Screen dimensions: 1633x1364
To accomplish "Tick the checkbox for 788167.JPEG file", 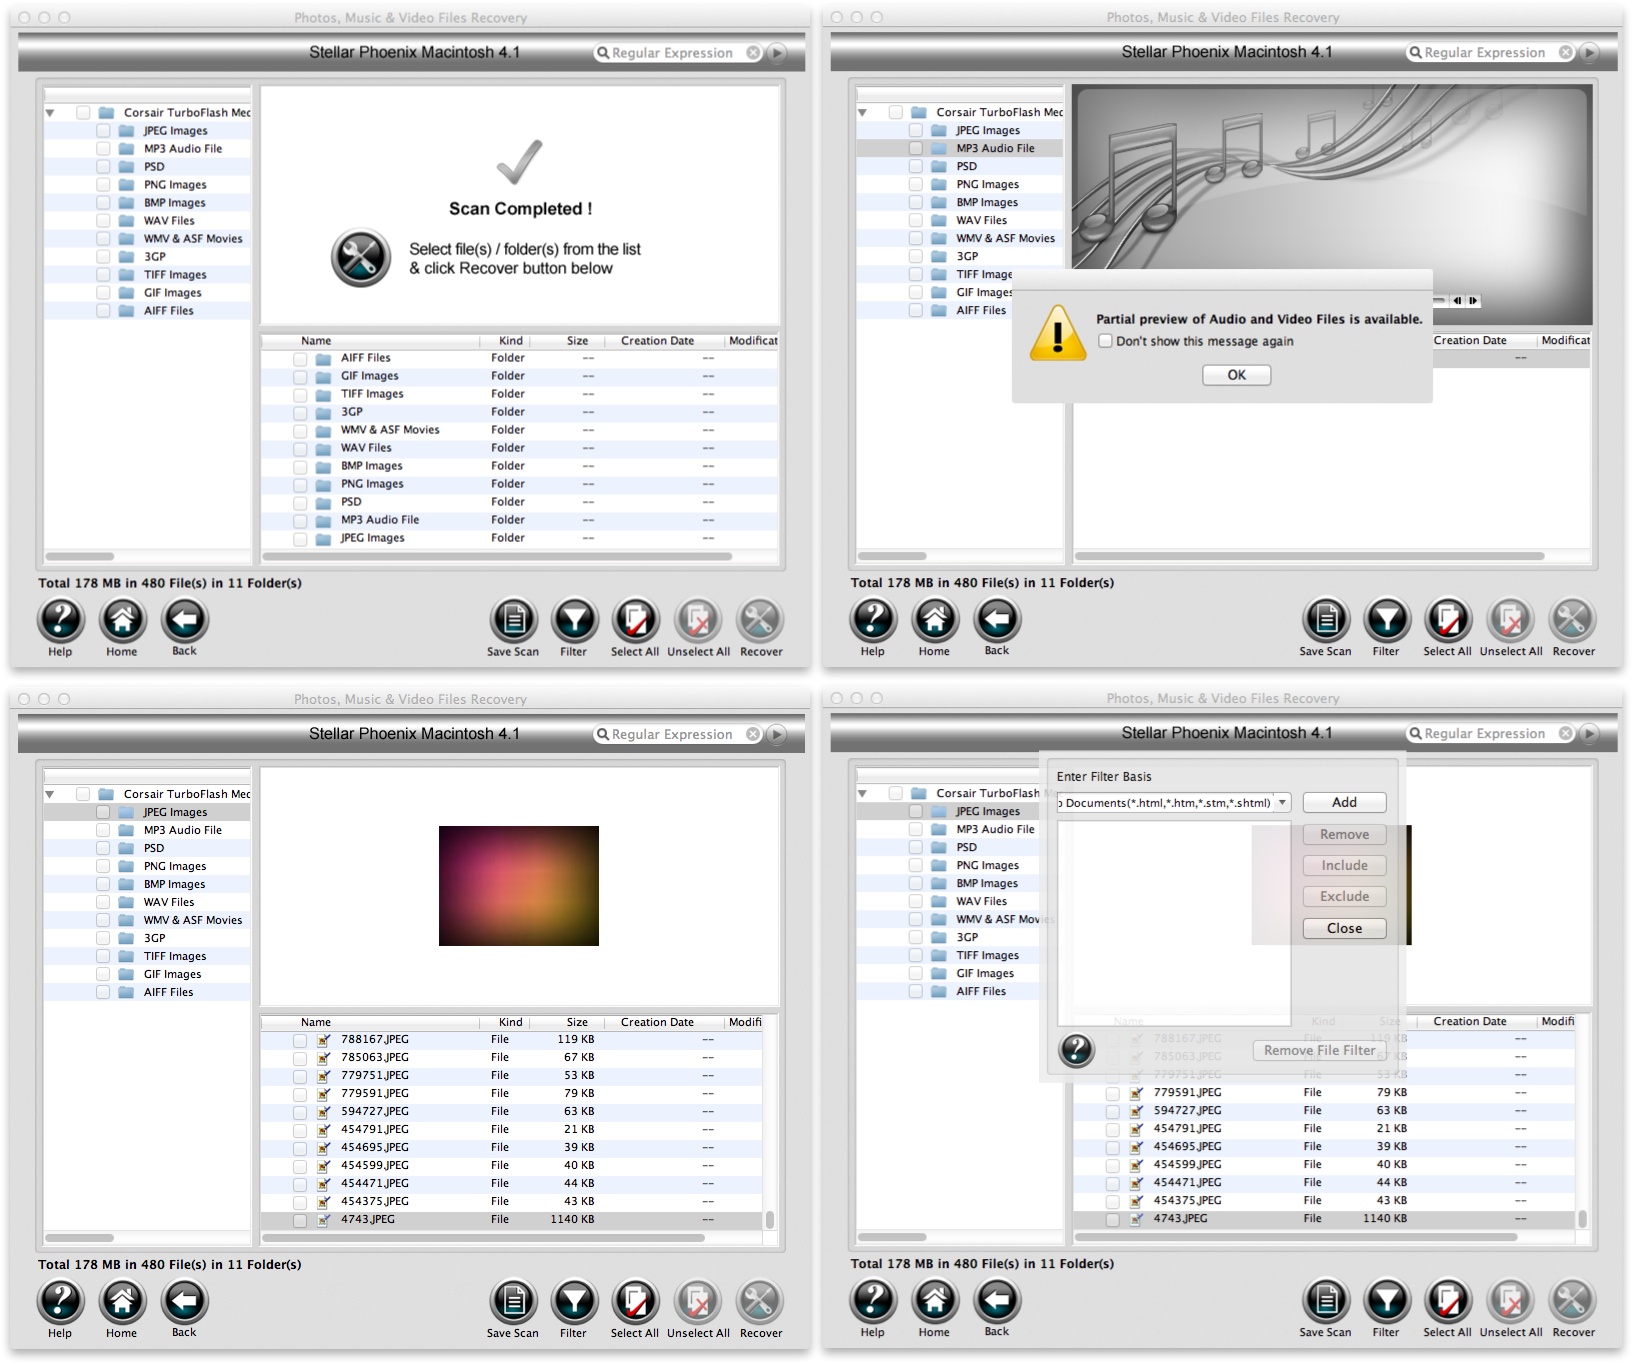I will pyautogui.click(x=300, y=1040).
